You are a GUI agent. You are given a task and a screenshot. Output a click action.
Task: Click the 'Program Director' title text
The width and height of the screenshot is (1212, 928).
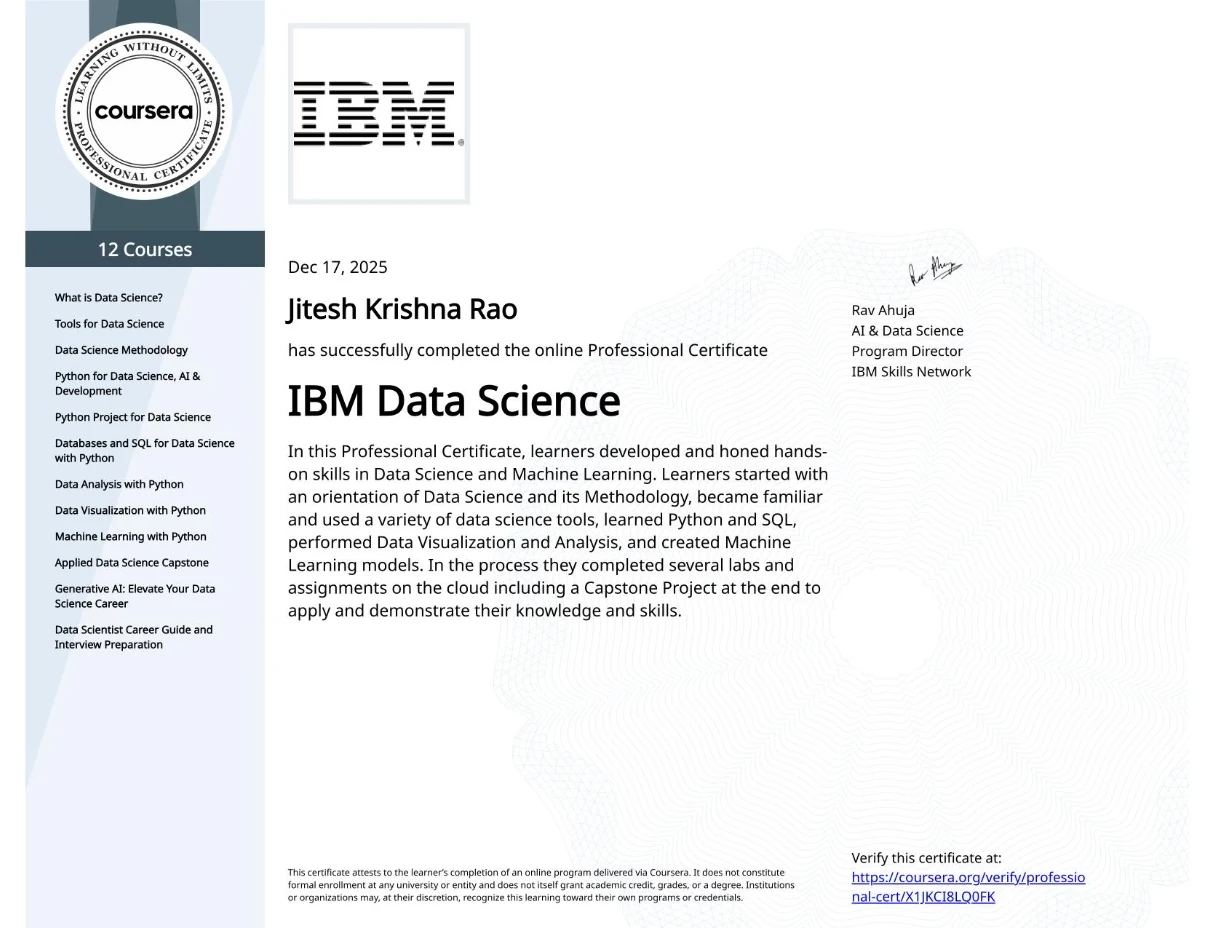(907, 351)
